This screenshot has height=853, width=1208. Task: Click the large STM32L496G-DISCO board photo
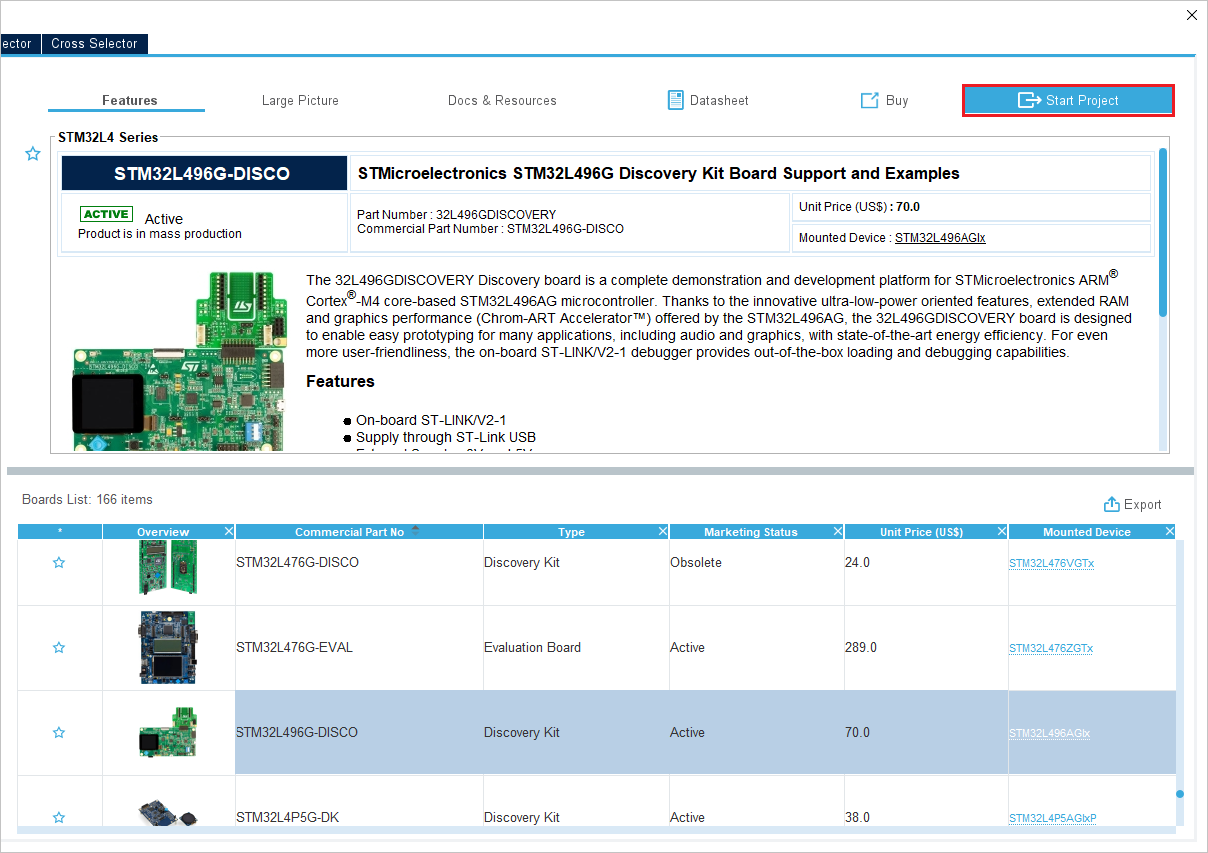(180, 362)
